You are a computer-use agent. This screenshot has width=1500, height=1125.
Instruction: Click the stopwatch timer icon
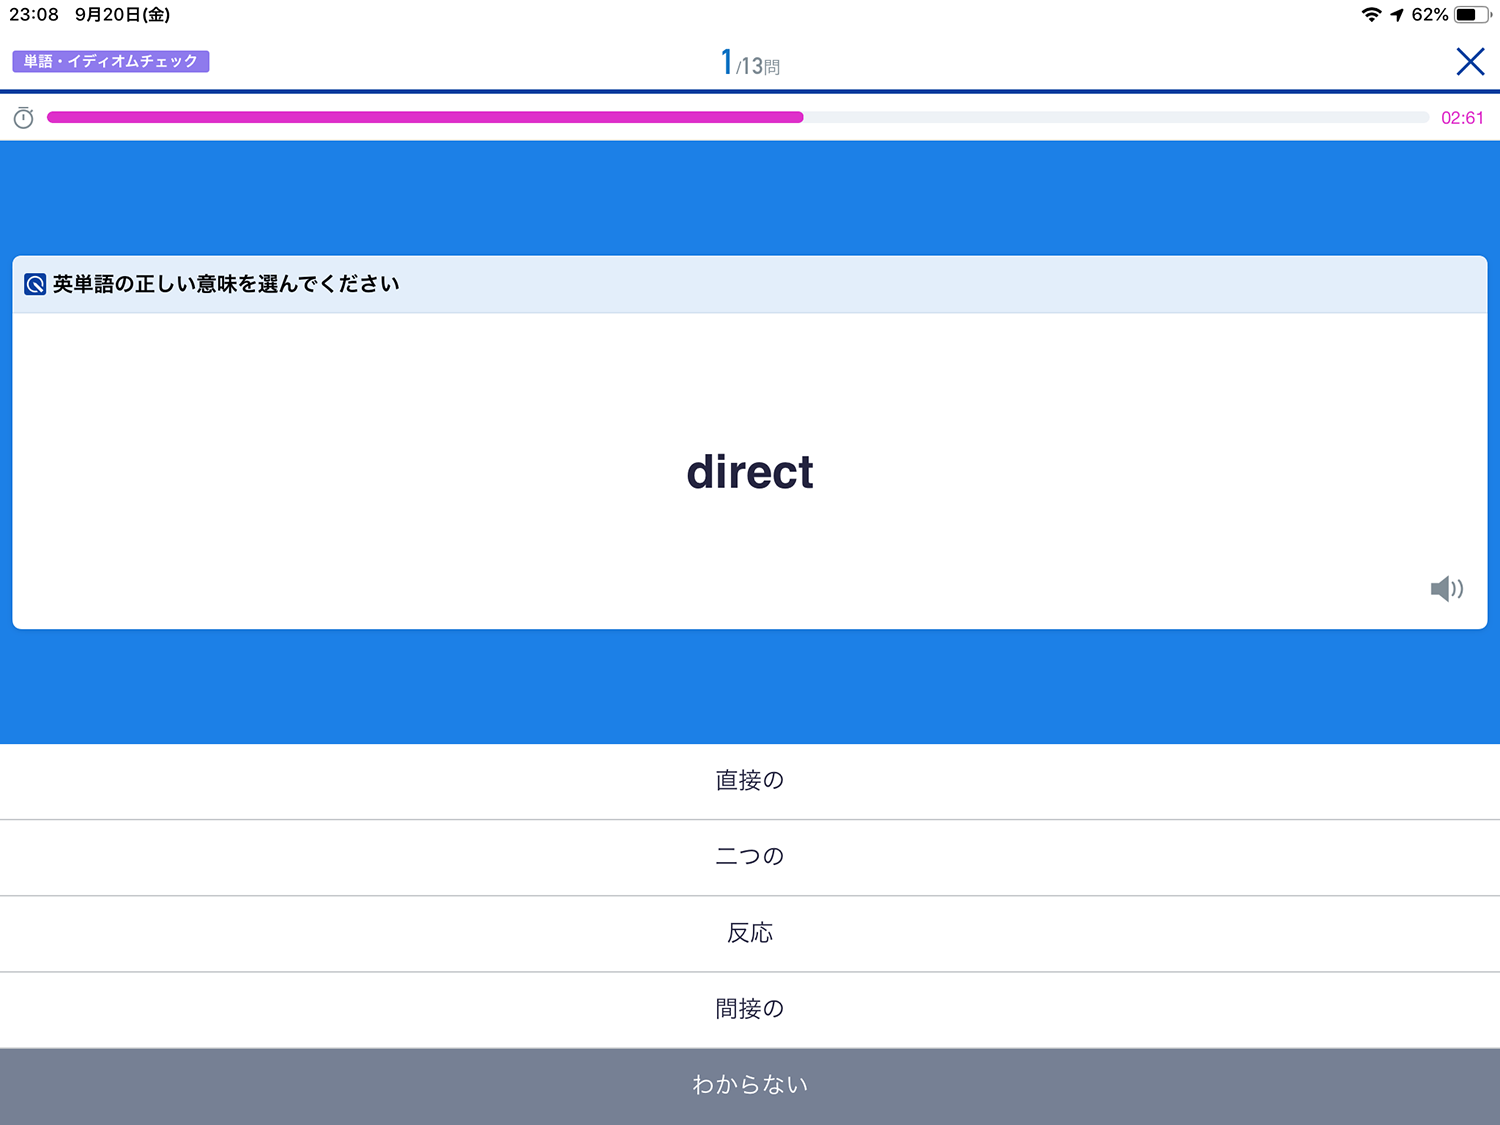(24, 118)
